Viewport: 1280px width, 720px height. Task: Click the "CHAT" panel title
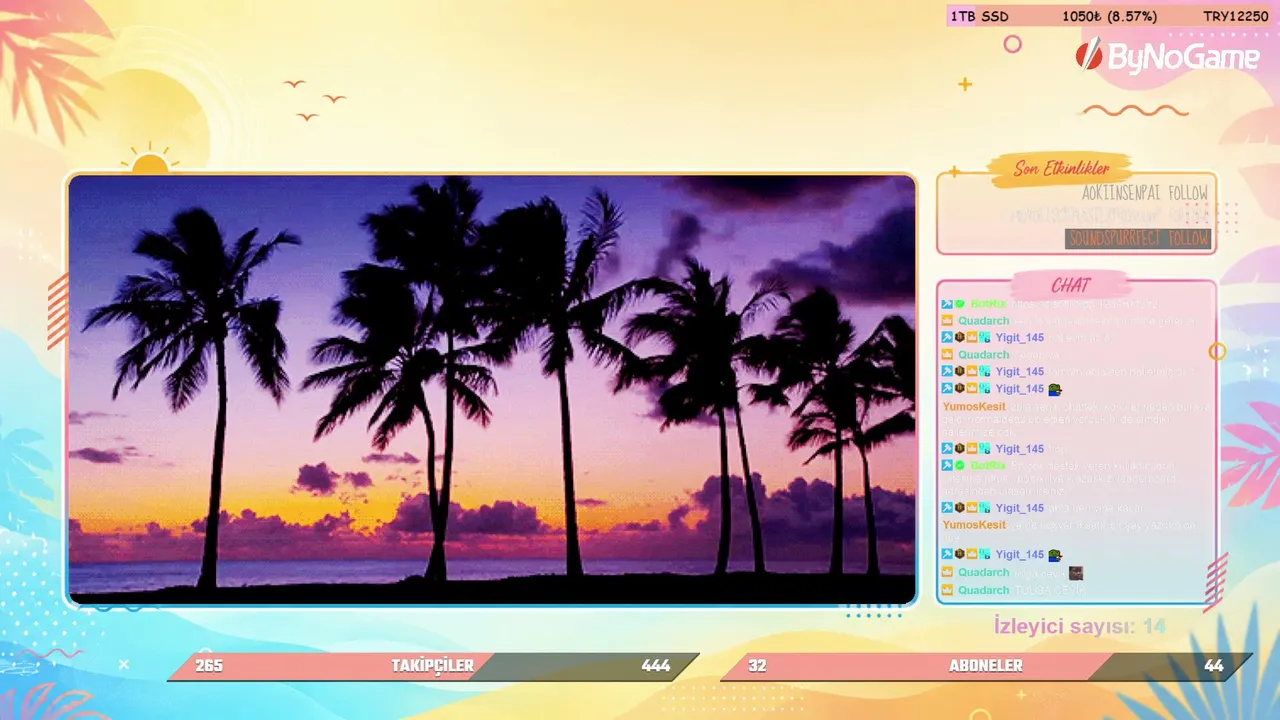coord(1070,286)
